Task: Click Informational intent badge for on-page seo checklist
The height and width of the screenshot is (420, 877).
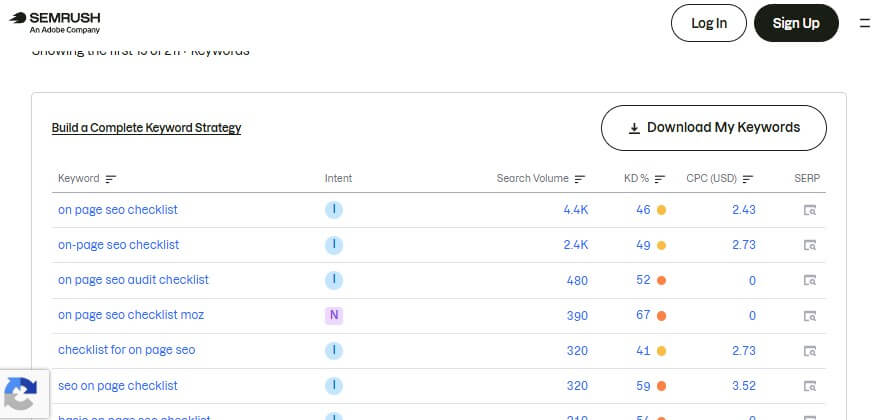Action: 334,245
